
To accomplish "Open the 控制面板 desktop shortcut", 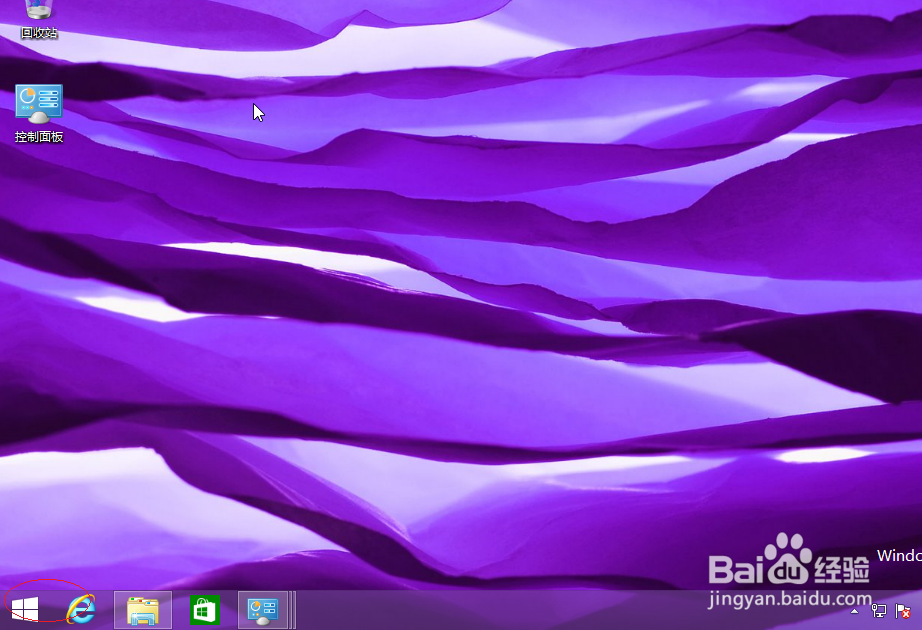I will click(39, 103).
